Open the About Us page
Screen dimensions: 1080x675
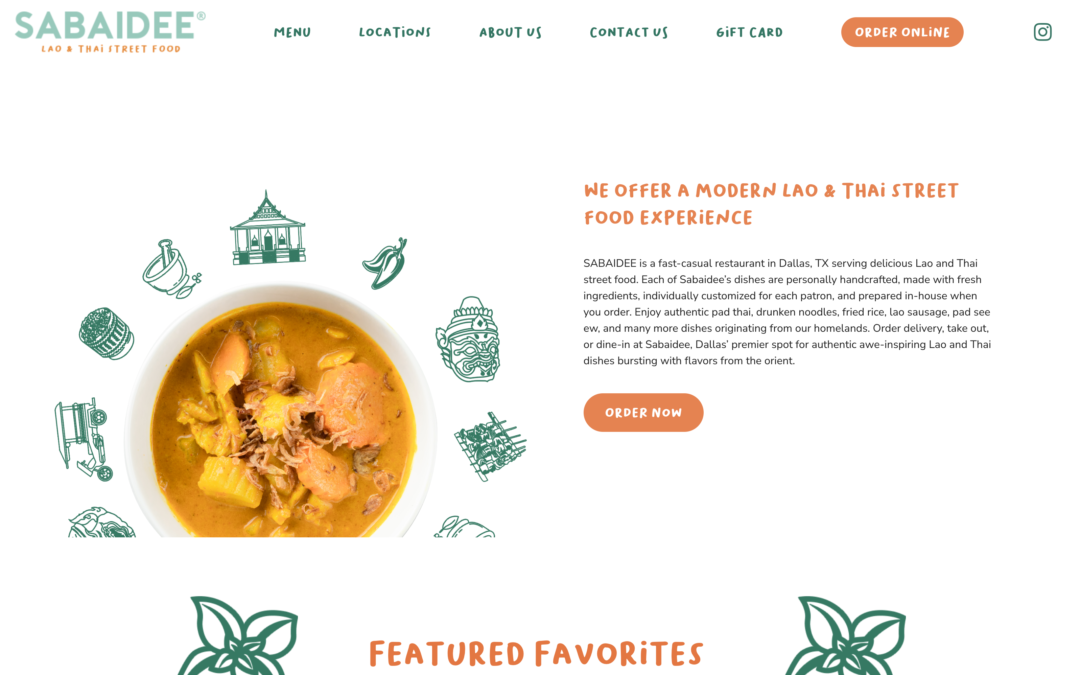[x=510, y=32]
